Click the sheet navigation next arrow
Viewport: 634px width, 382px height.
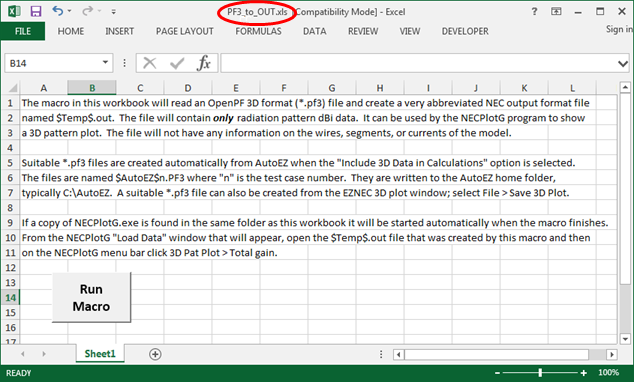(x=44, y=354)
